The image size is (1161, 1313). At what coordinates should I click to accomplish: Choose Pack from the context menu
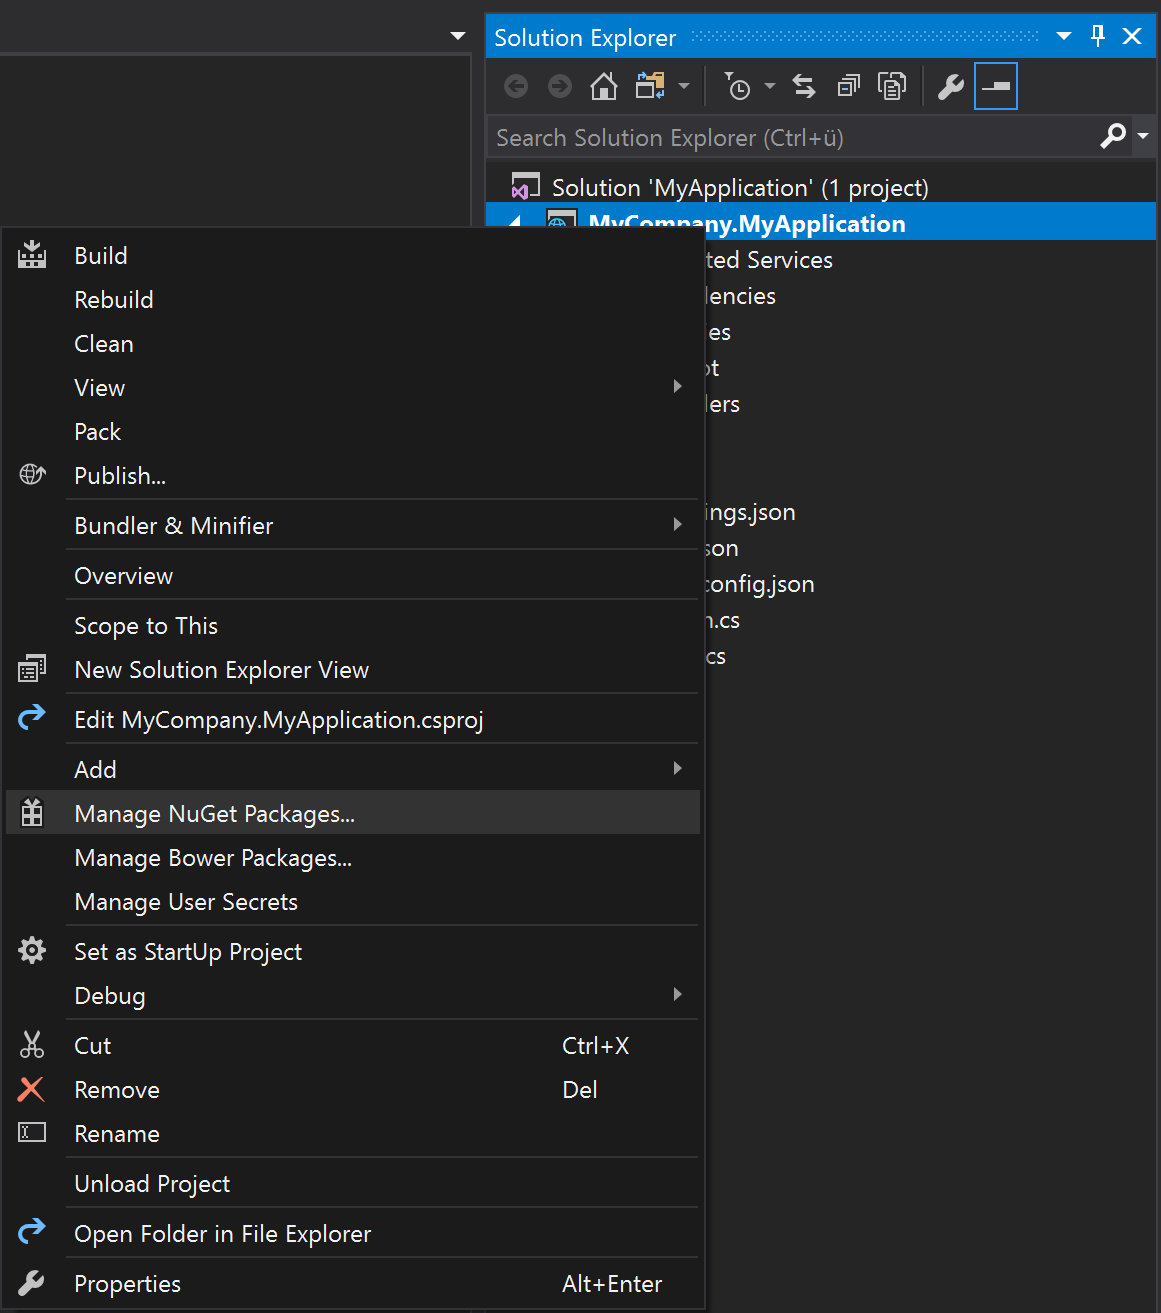pos(98,432)
